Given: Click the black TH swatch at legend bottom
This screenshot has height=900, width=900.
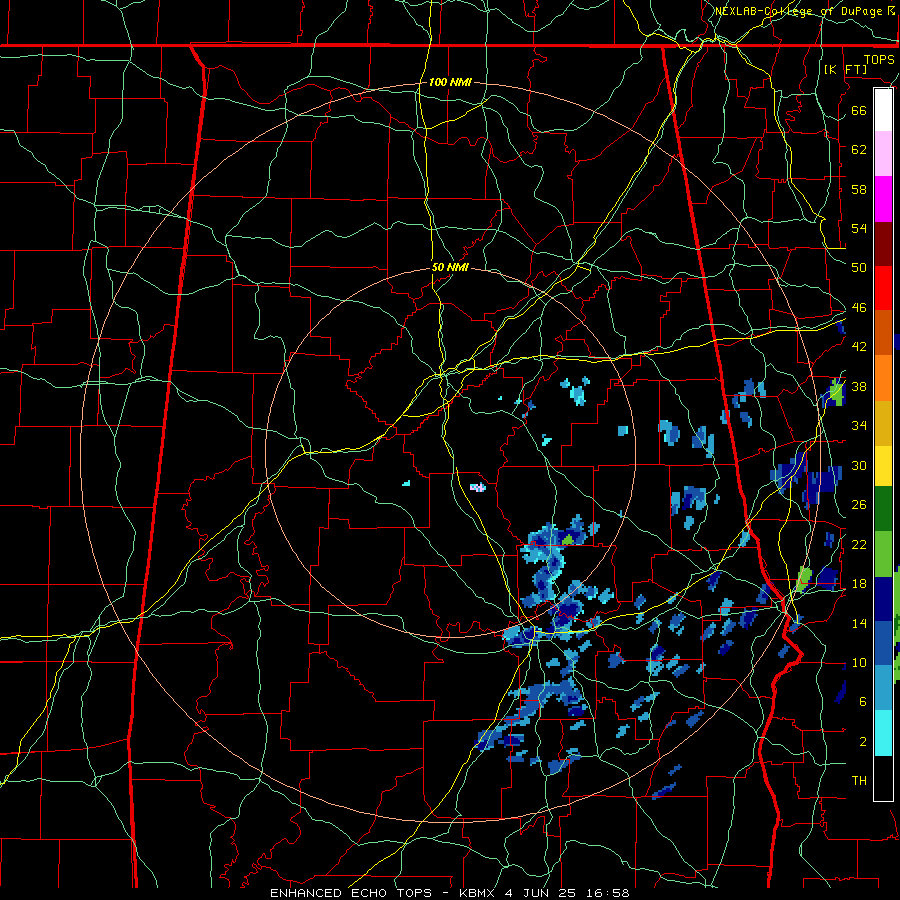Looking at the screenshot, I should (x=883, y=778).
